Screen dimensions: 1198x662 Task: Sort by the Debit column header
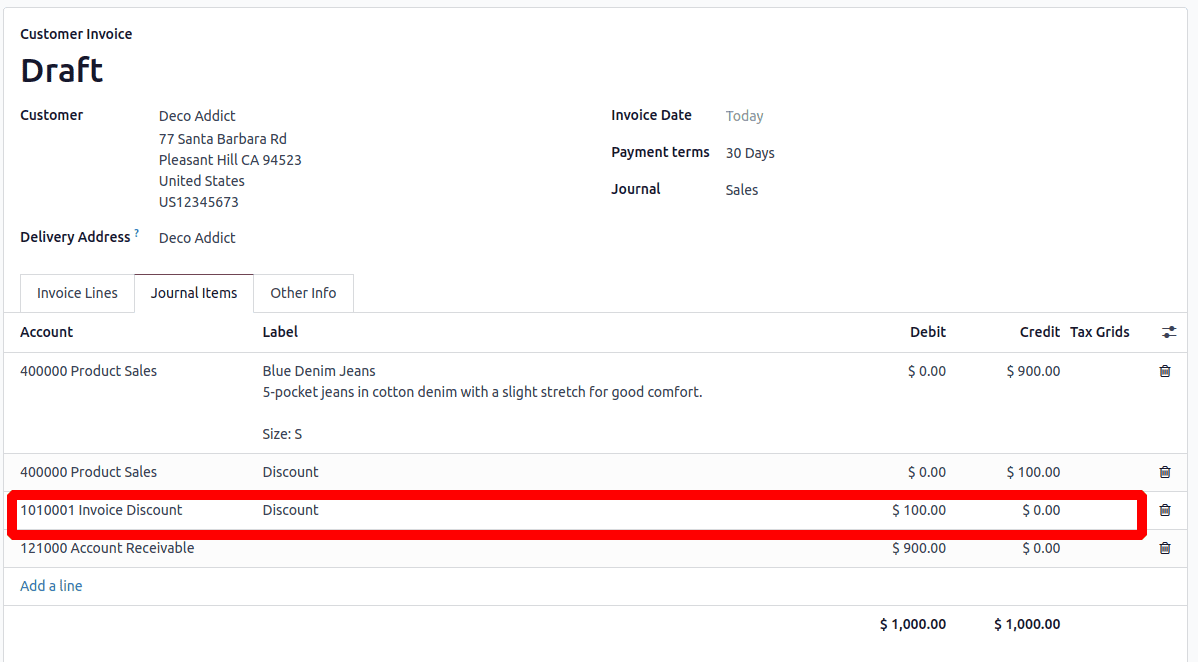pyautogui.click(x=928, y=332)
